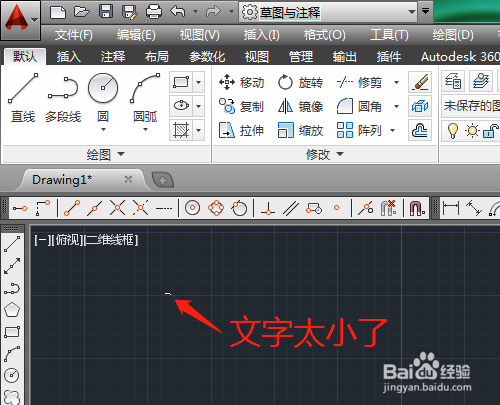Switch to the 插件 ribbon tab
The height and width of the screenshot is (405, 500).
point(389,57)
